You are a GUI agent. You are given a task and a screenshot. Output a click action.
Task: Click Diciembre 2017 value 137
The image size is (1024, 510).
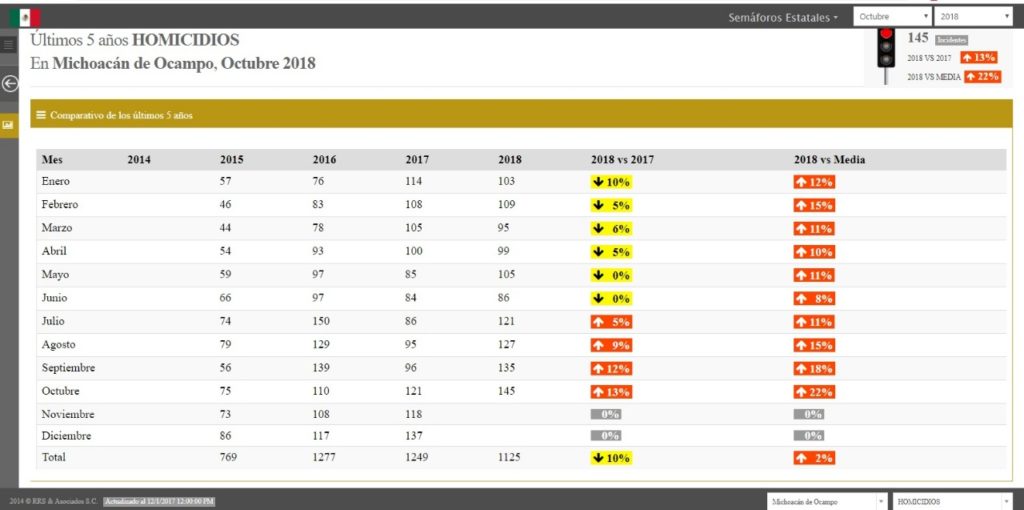point(414,436)
